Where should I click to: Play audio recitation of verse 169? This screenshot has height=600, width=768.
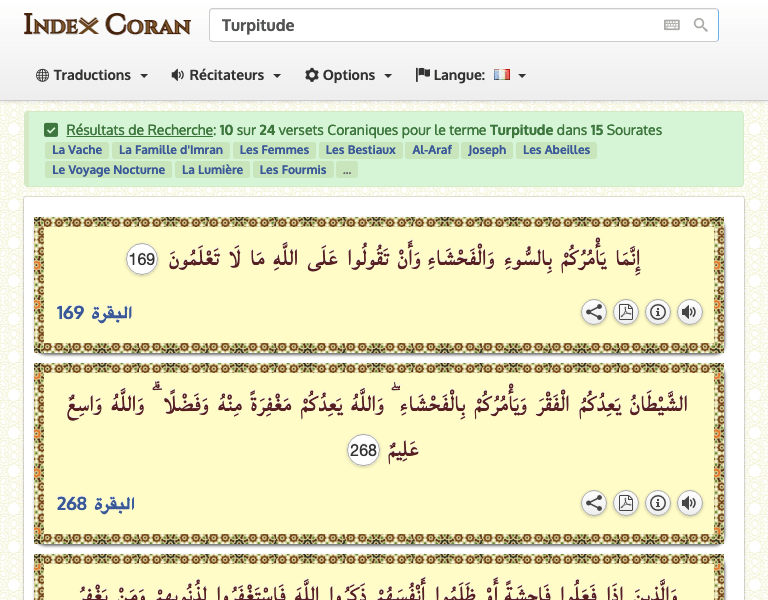point(689,312)
